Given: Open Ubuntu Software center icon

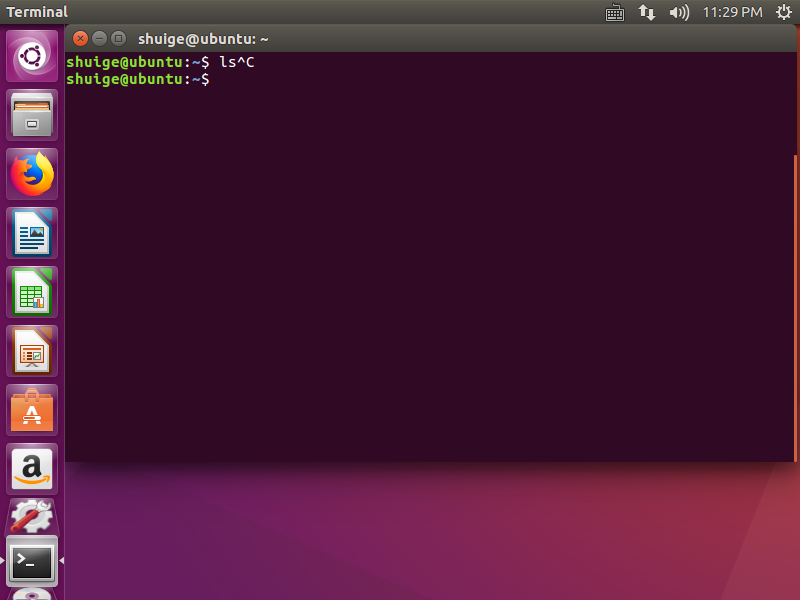Looking at the screenshot, I should [x=32, y=410].
